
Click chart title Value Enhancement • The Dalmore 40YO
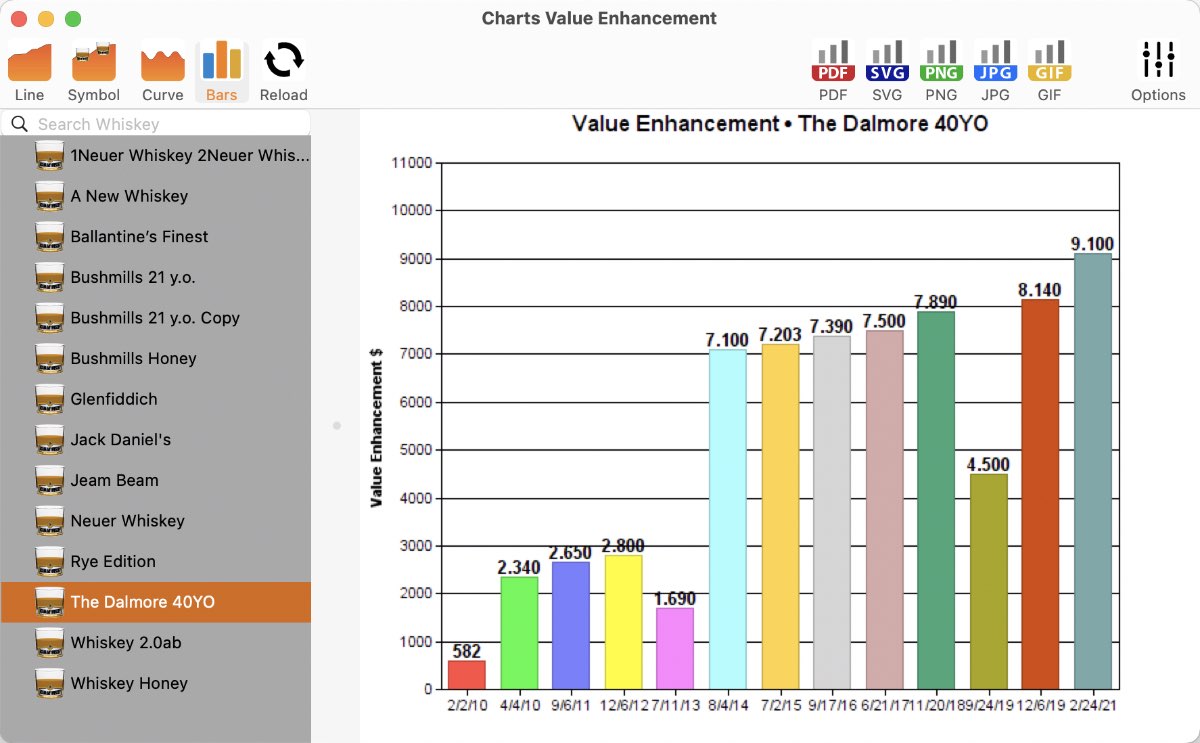[x=780, y=124]
